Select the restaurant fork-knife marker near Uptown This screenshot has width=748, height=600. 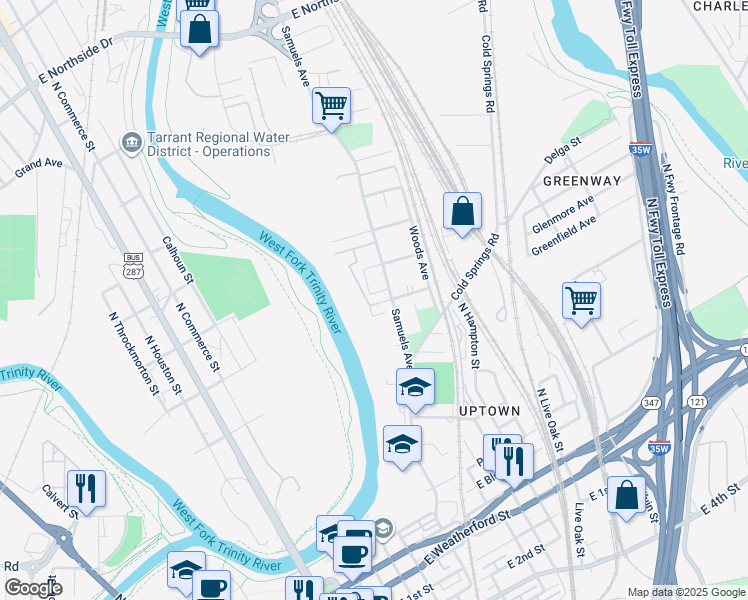(514, 462)
